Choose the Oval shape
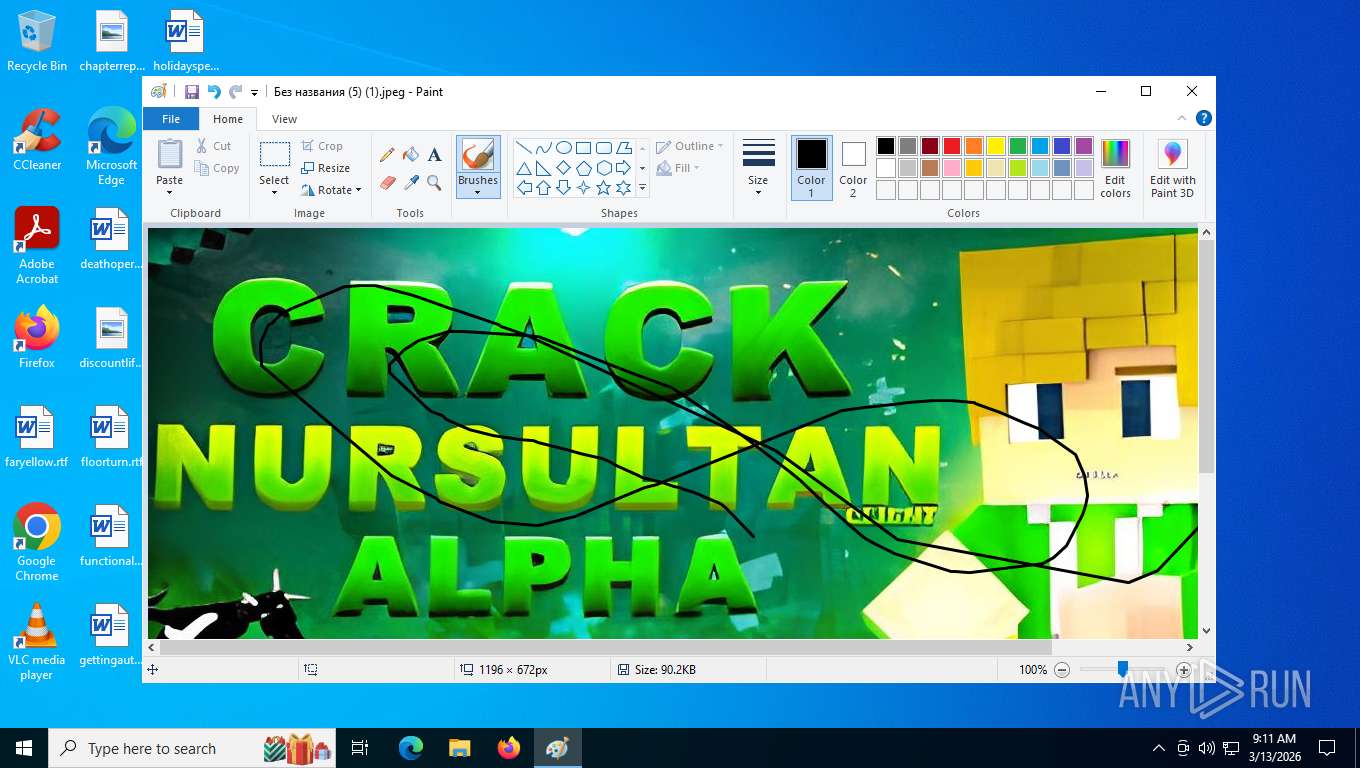 click(x=564, y=147)
